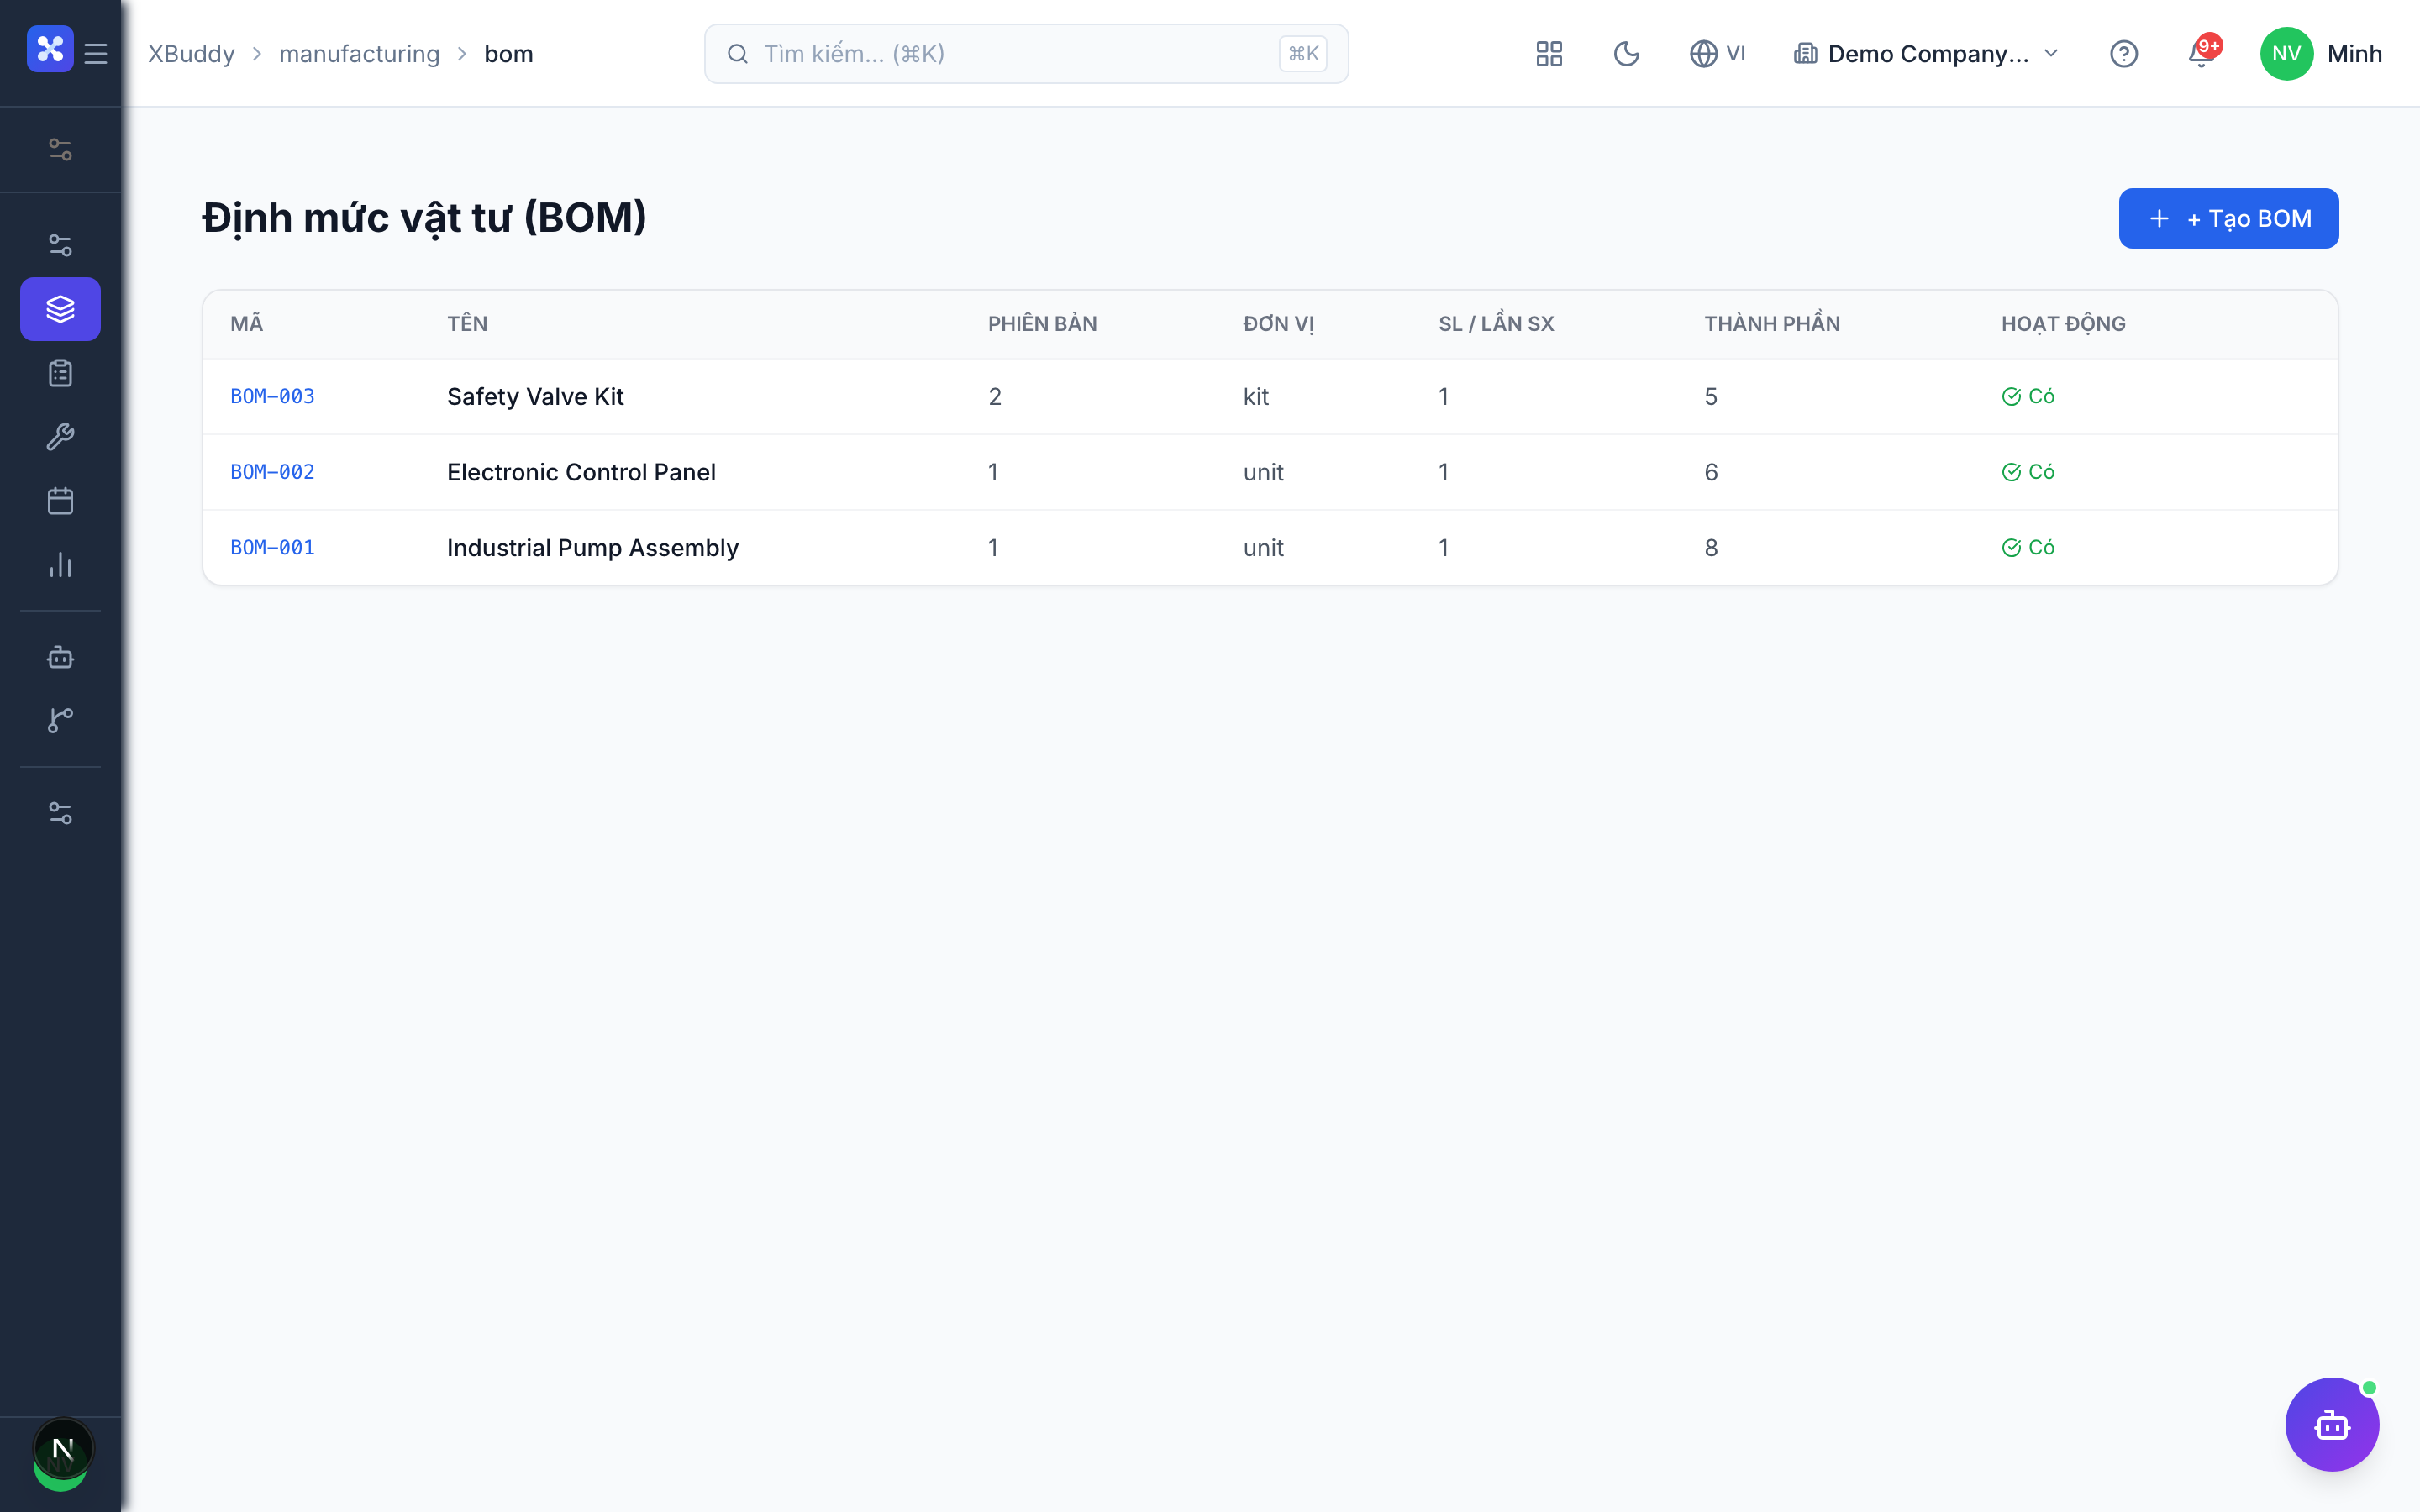2420x1512 pixels.
Task: Expand the Demo Company dropdown
Action: click(x=1926, y=53)
